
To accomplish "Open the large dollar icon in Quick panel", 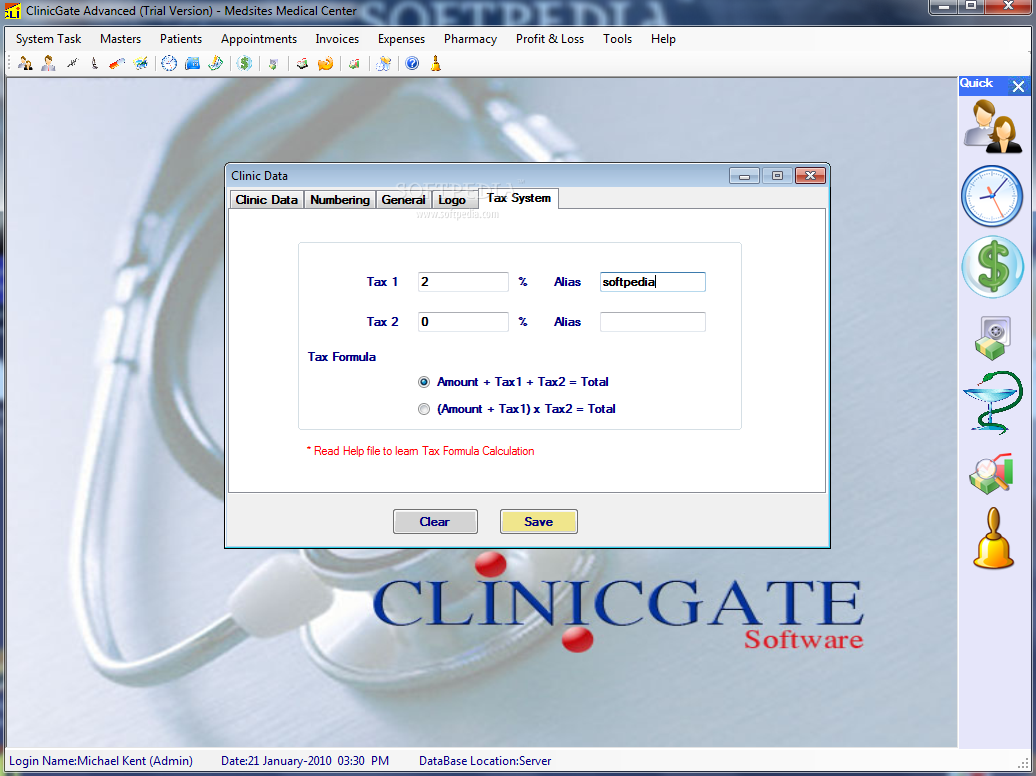I will [992, 266].
